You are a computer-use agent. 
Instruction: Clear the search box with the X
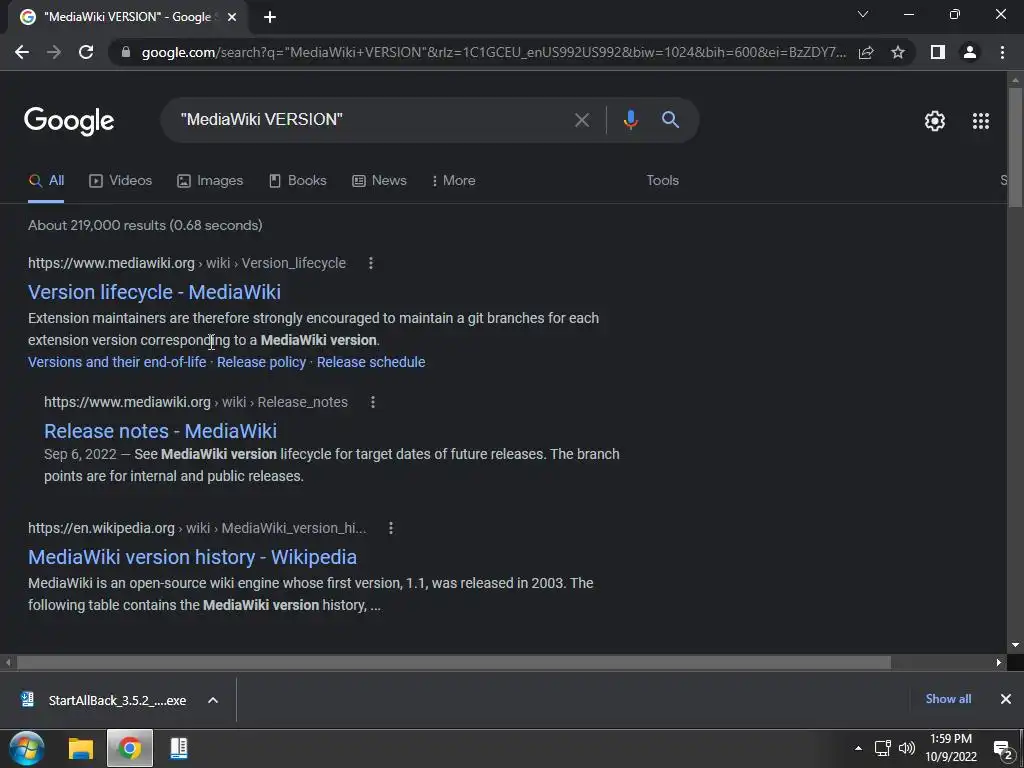point(581,120)
